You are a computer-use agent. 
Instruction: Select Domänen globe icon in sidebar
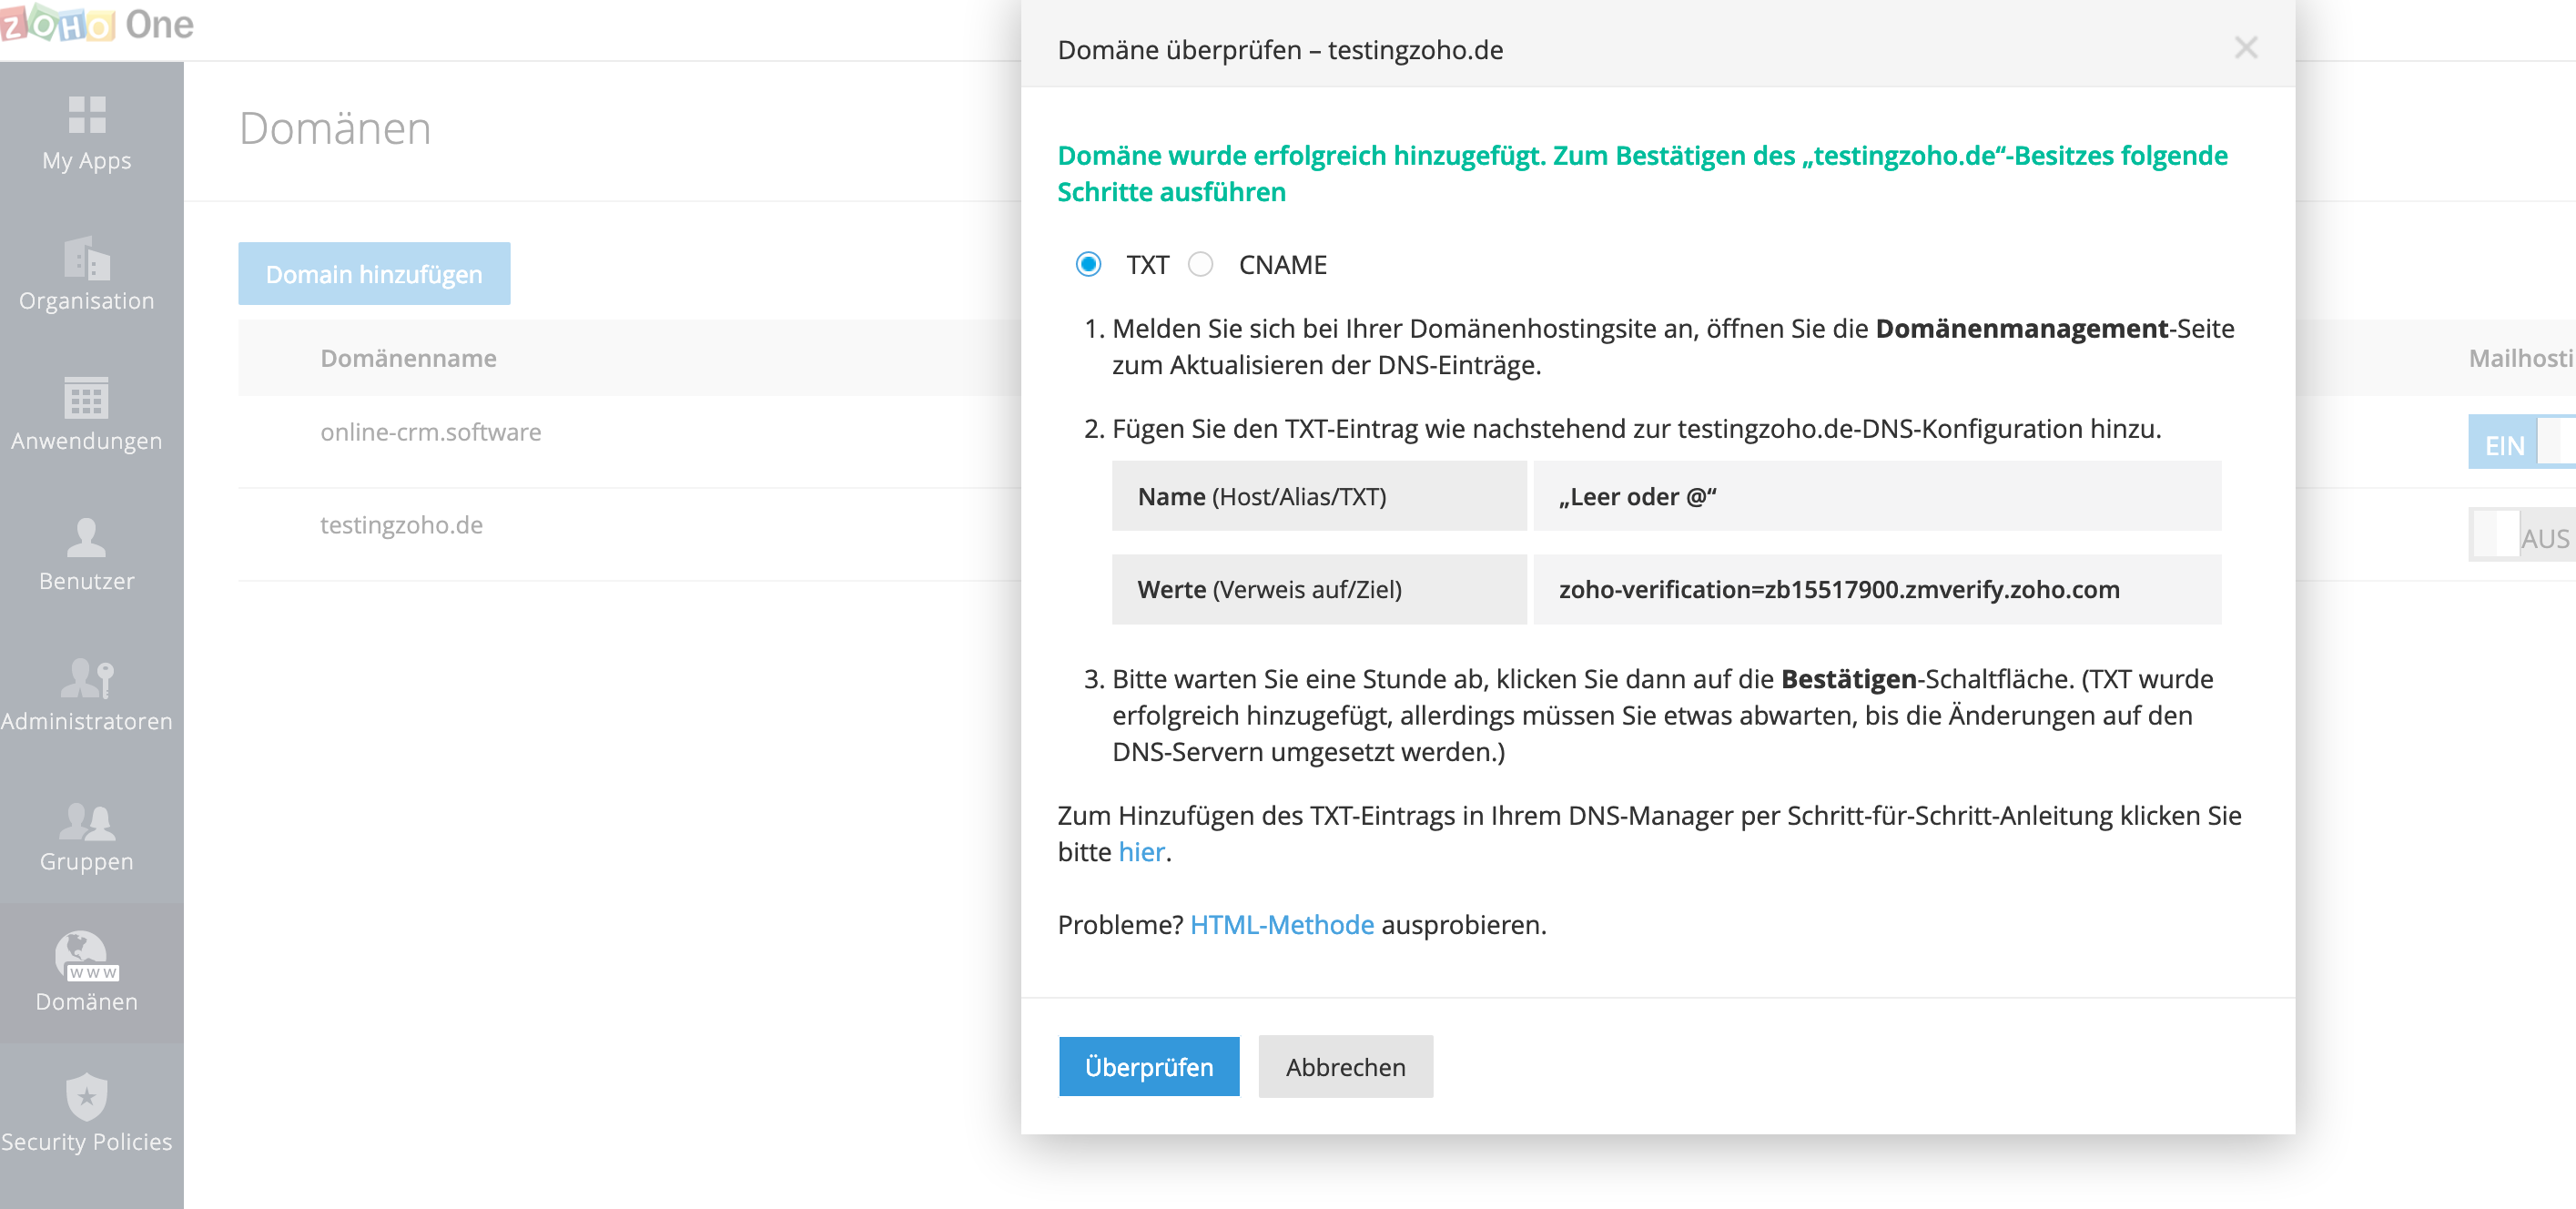pyautogui.click(x=87, y=957)
